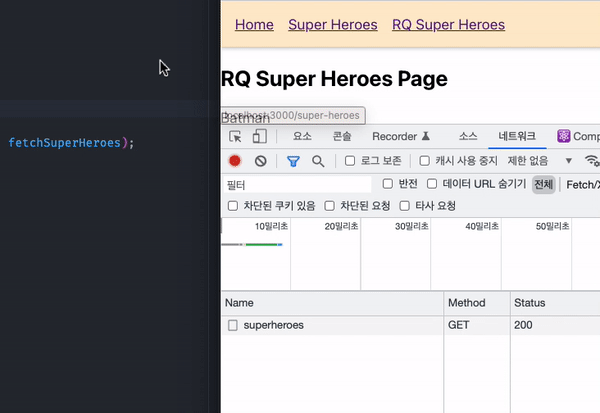
Task: Check the 차단된 쿠키 있음 checkbox
Action: point(233,206)
